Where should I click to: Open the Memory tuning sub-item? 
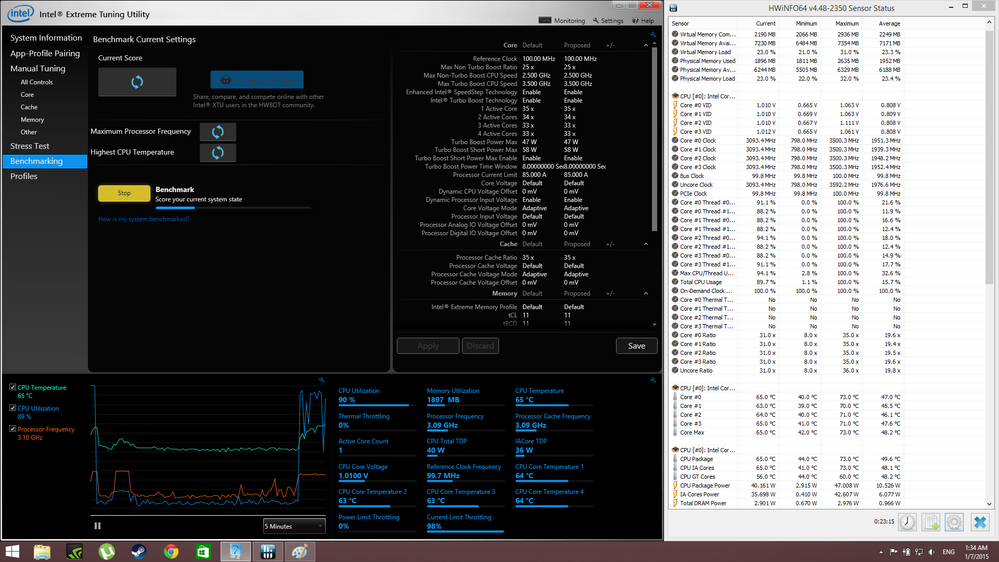pos(32,120)
